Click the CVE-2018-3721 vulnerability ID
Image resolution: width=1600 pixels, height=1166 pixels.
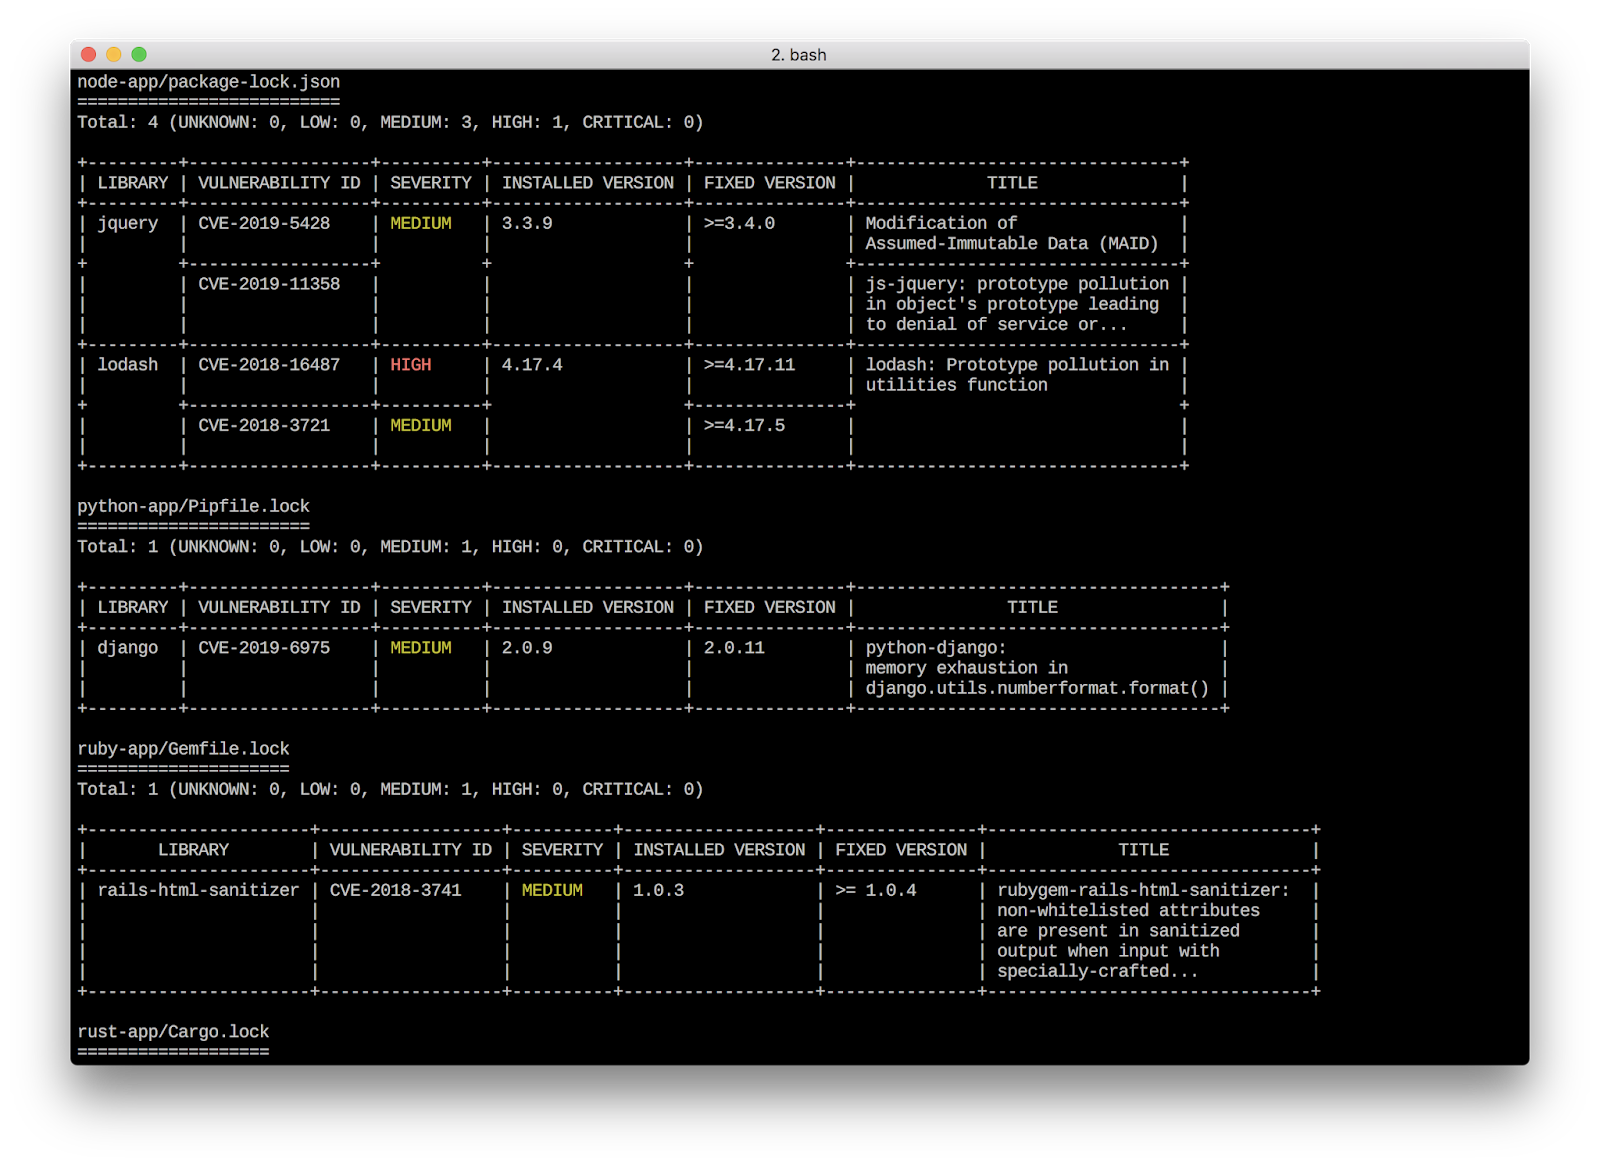263,425
